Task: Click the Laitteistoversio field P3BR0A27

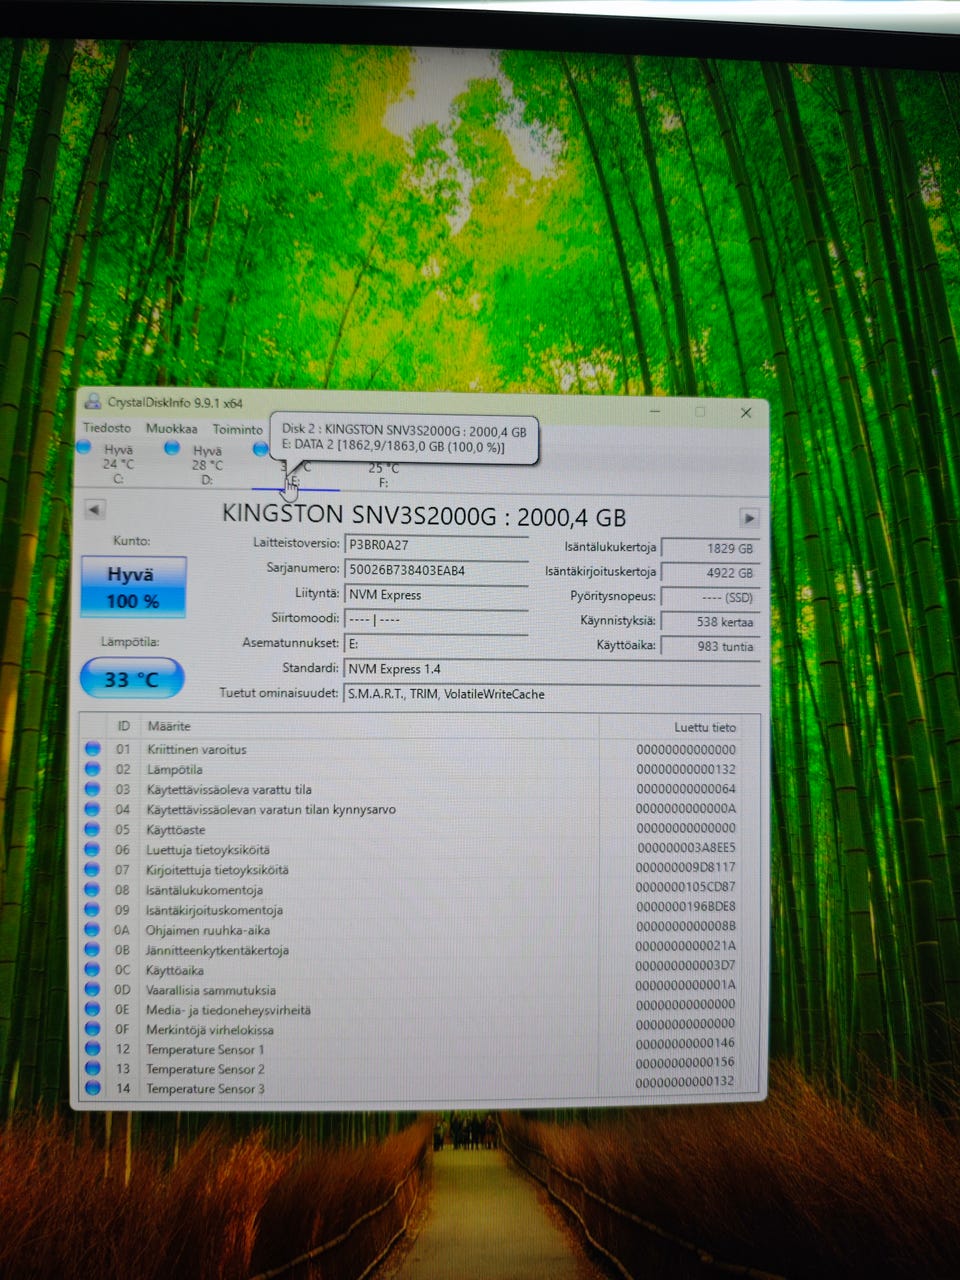Action: tap(436, 545)
